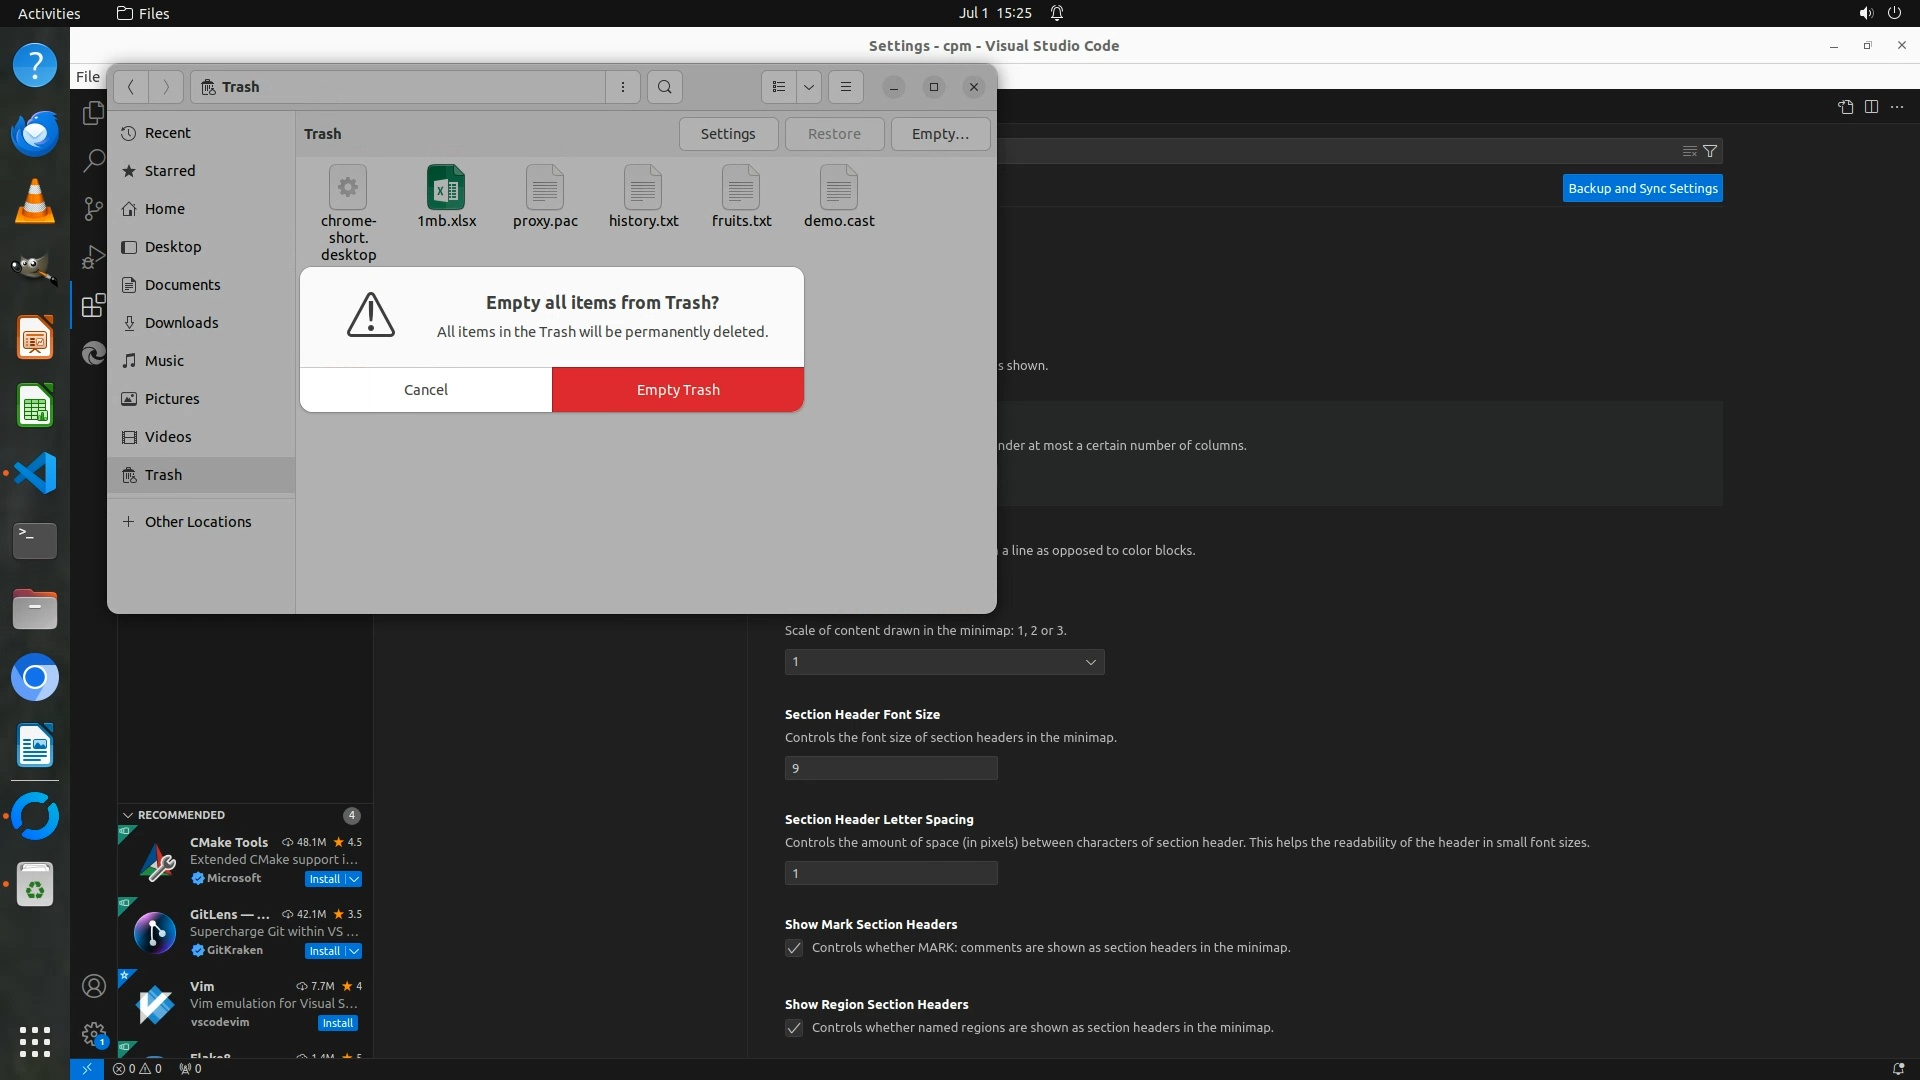Open the VS Code Explorer icon
Image resolution: width=1920 pixels, height=1080 pixels.
point(93,113)
